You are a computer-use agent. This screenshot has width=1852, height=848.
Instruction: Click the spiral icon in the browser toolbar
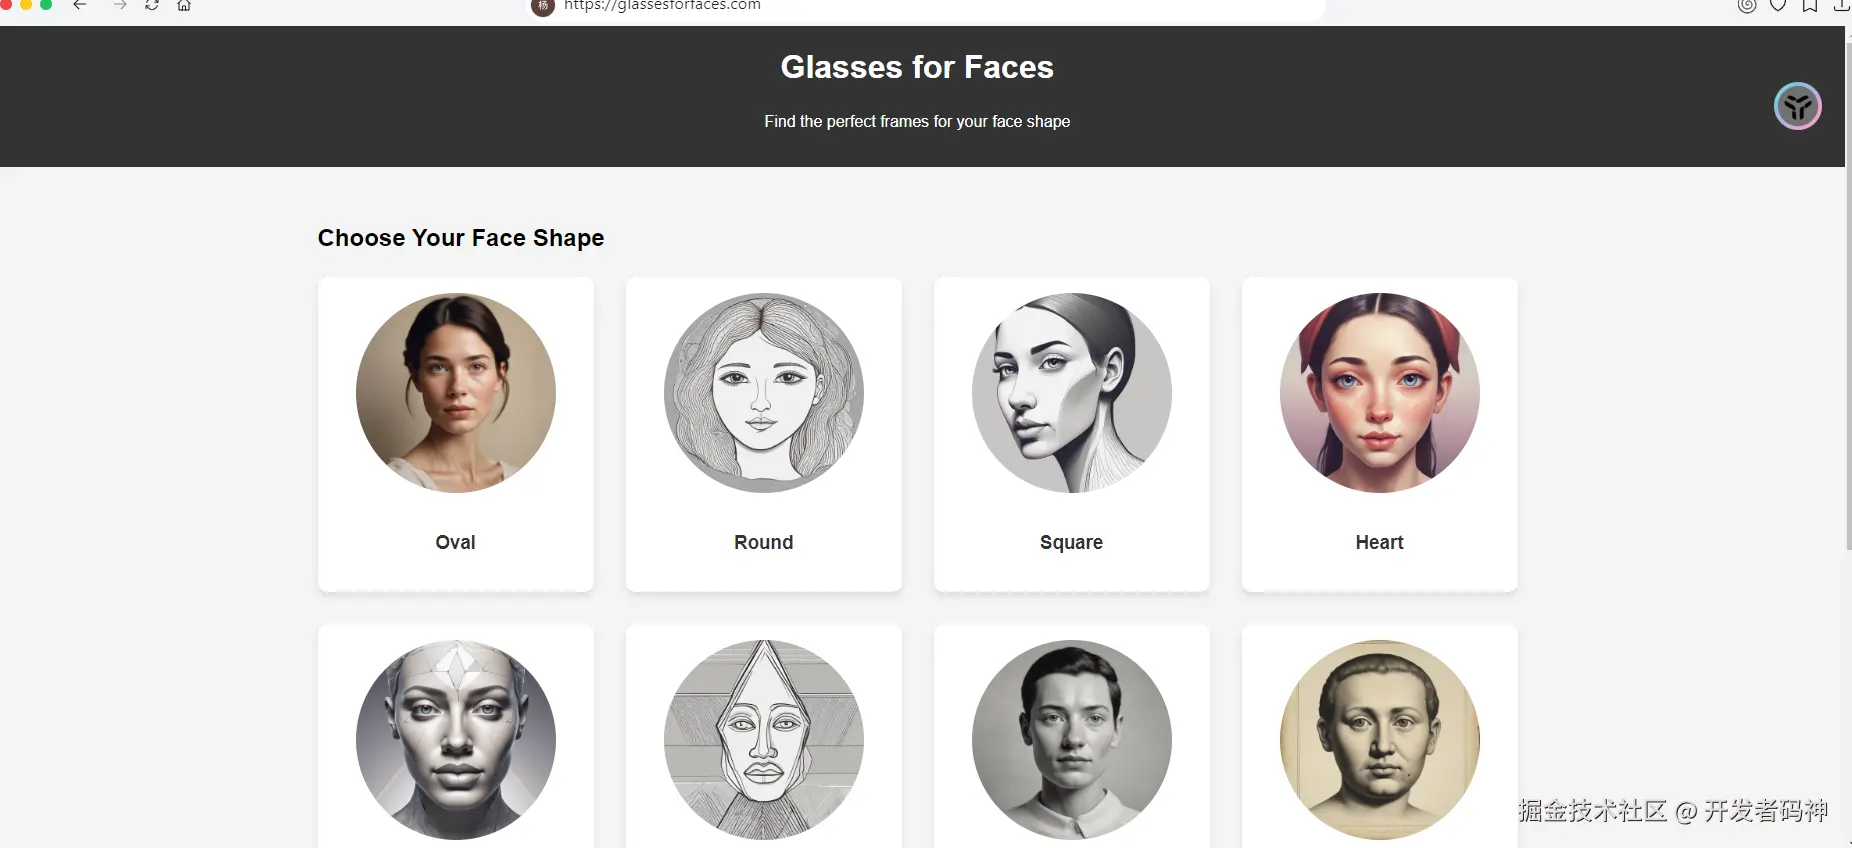coord(1747,6)
